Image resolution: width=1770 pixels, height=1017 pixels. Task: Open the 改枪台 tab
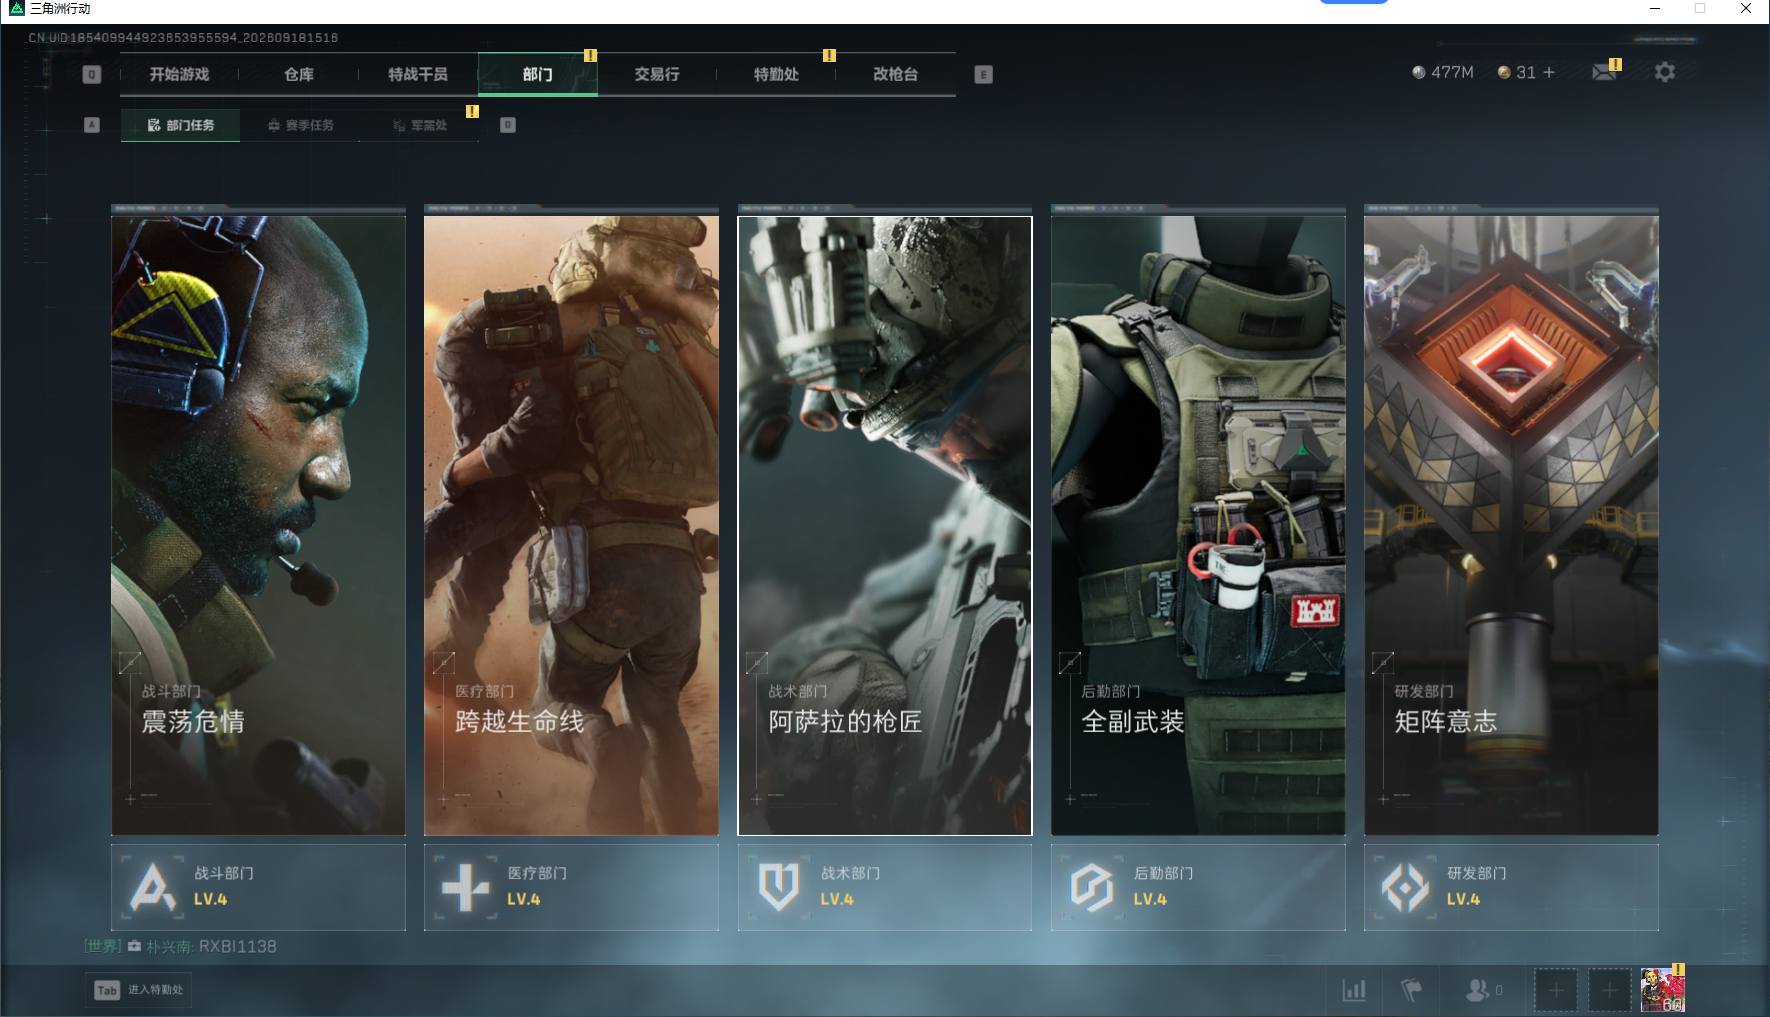click(x=895, y=74)
